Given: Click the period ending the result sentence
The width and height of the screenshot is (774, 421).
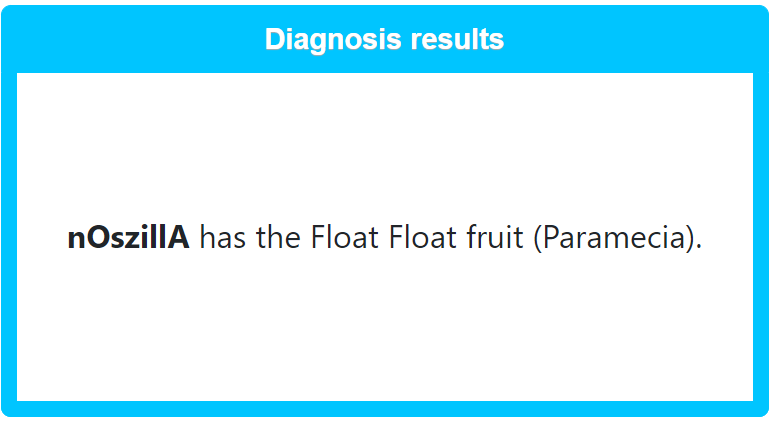Looking at the screenshot, I should pos(699,246).
